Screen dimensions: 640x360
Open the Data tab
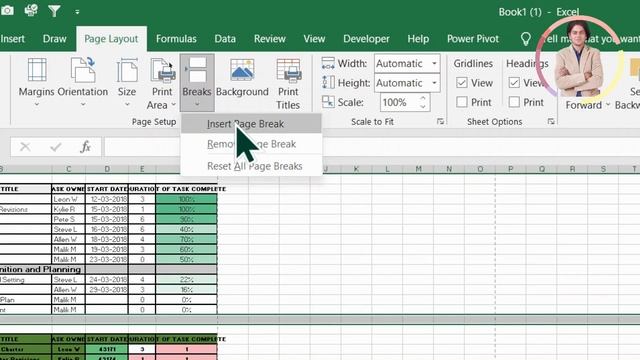[225, 39]
